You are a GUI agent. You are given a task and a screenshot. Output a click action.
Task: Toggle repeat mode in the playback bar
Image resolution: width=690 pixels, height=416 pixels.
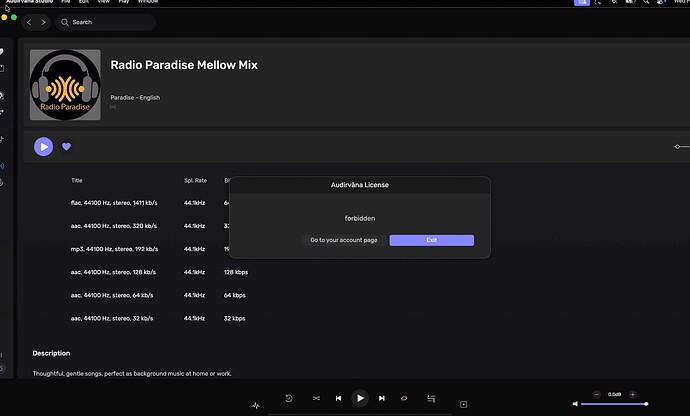404,398
